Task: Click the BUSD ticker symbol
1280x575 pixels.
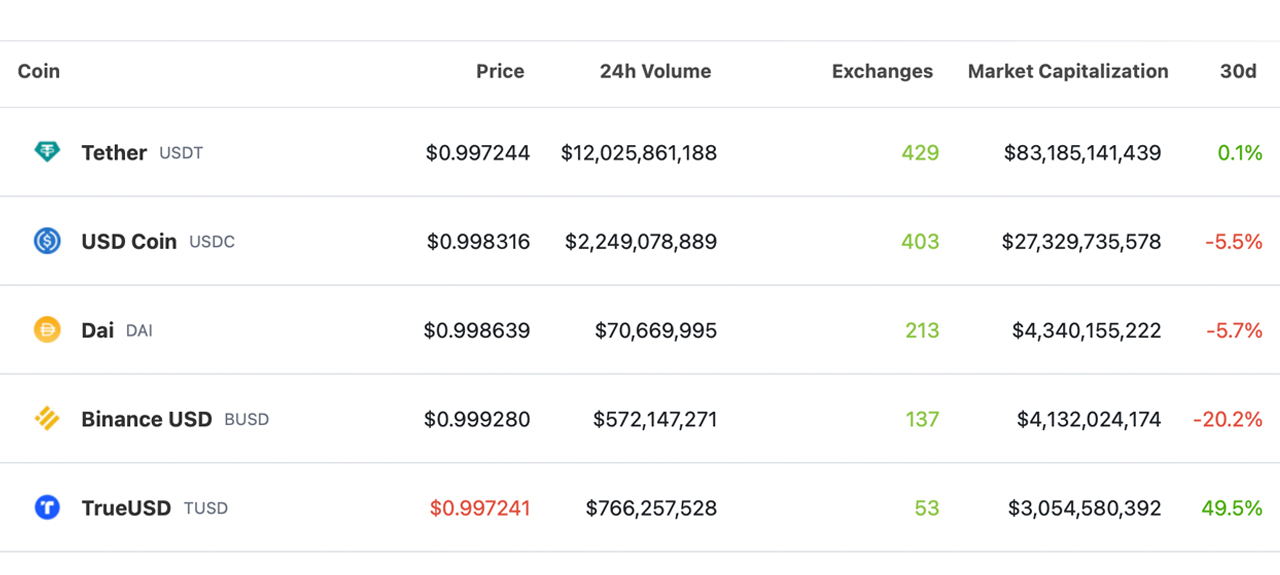Action: pos(247,420)
